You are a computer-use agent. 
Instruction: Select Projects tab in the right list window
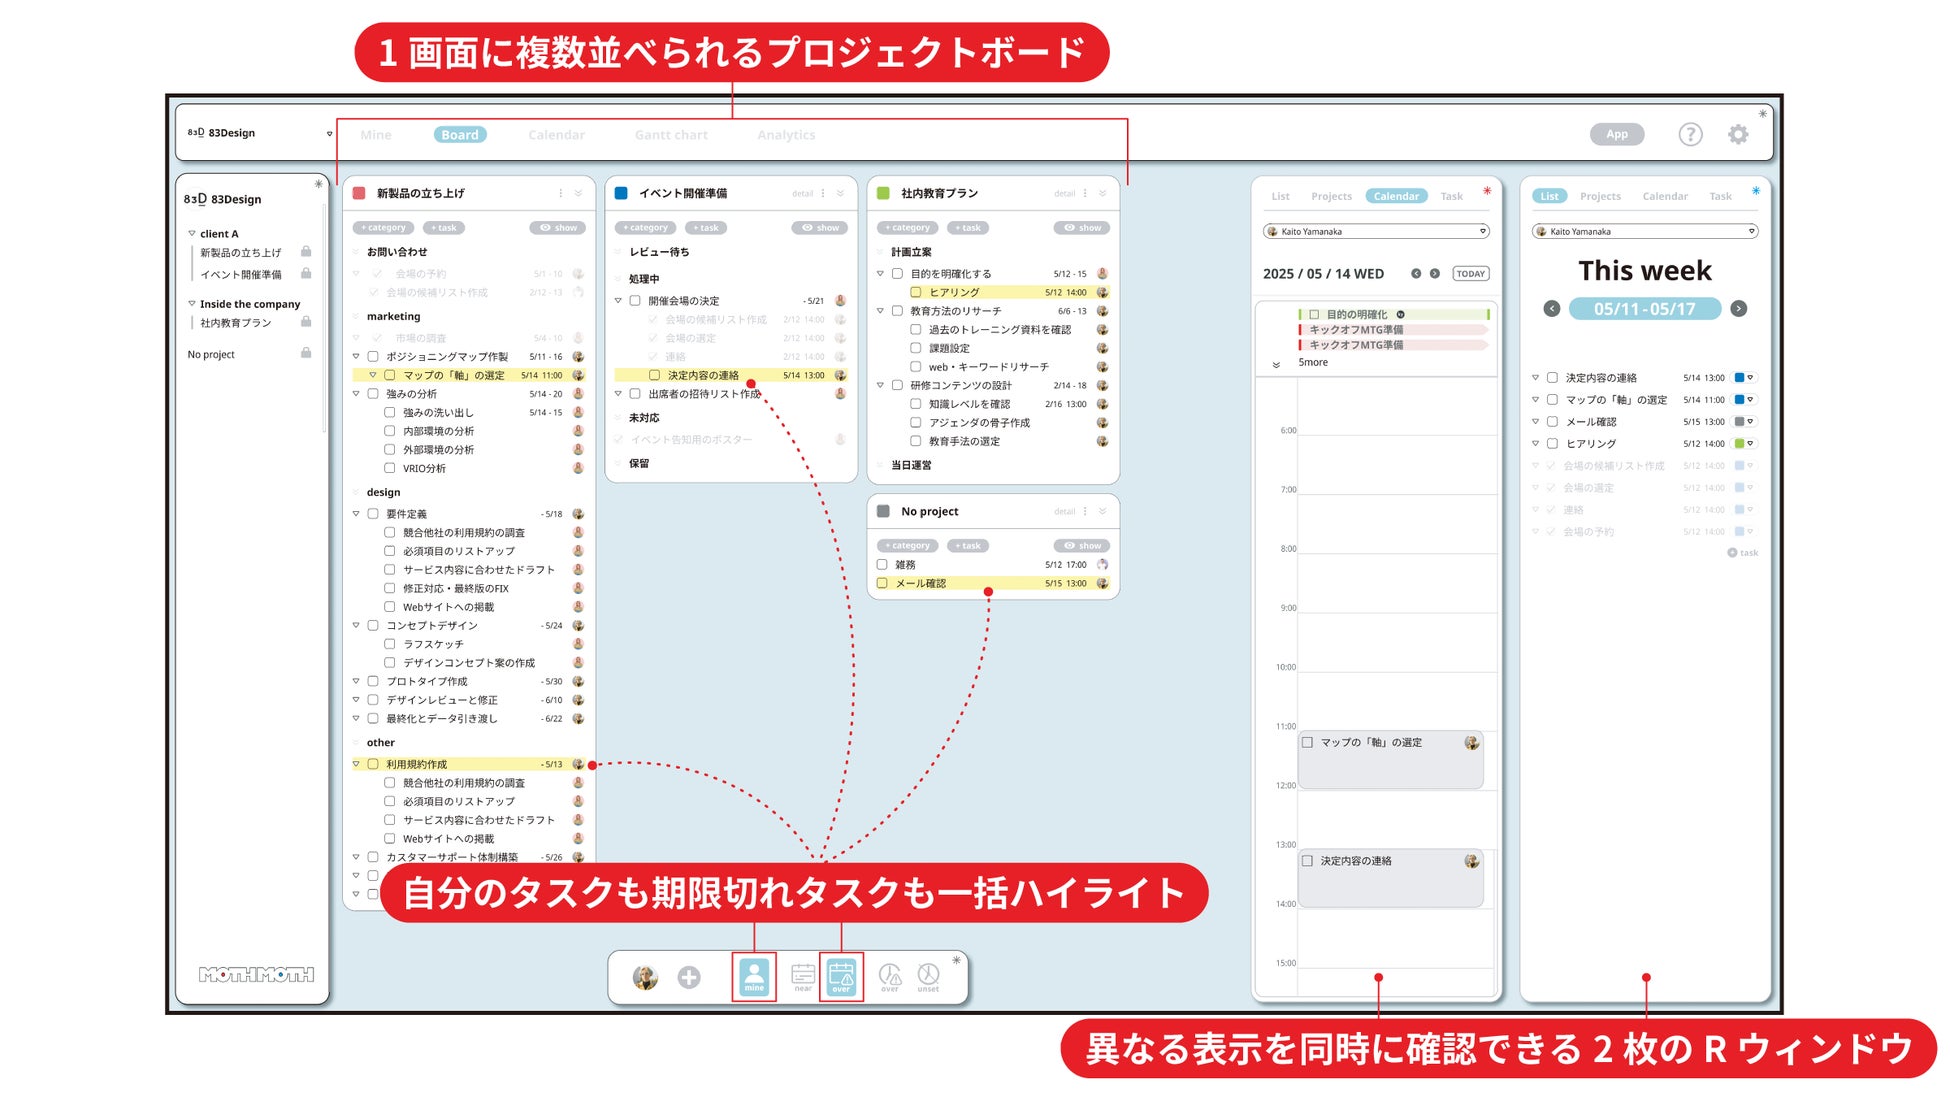(x=1600, y=196)
